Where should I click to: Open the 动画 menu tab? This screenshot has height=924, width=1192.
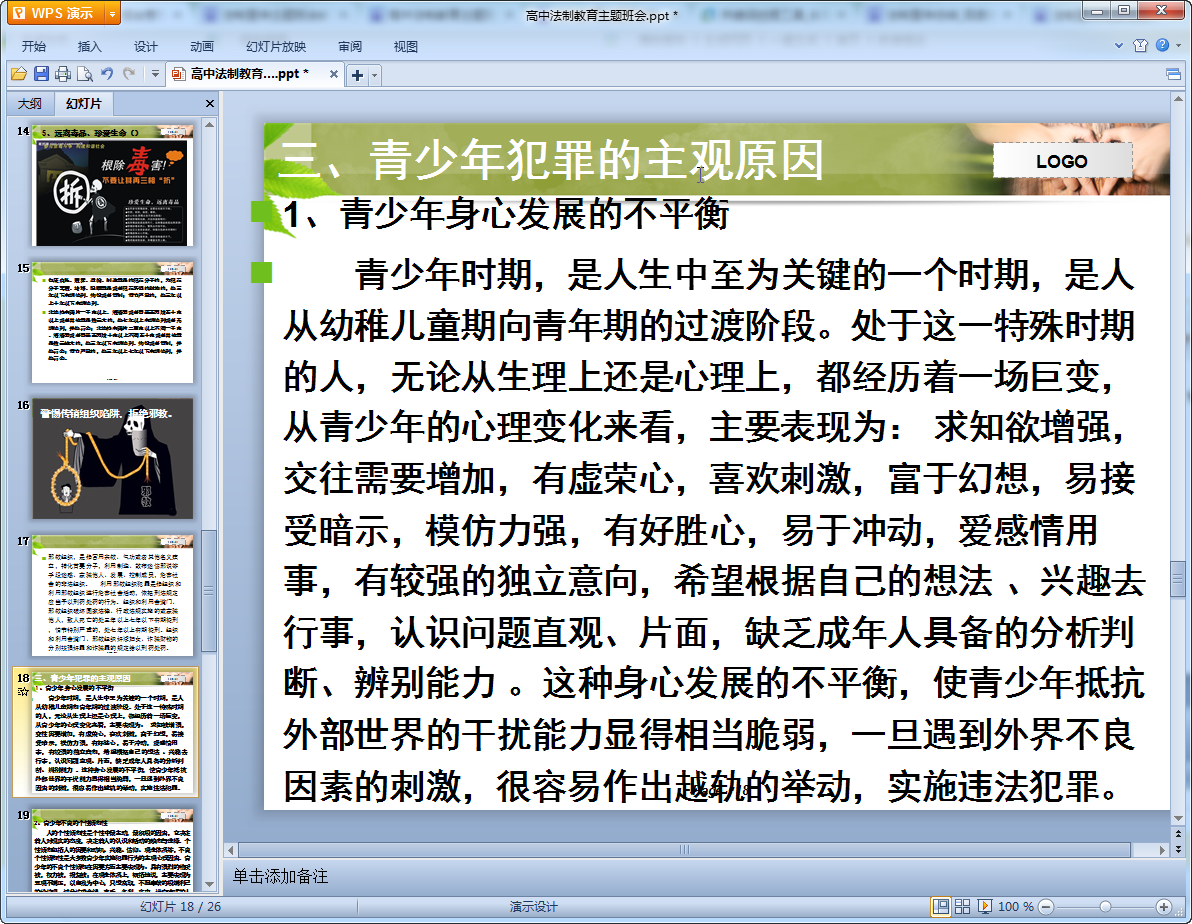click(x=201, y=46)
